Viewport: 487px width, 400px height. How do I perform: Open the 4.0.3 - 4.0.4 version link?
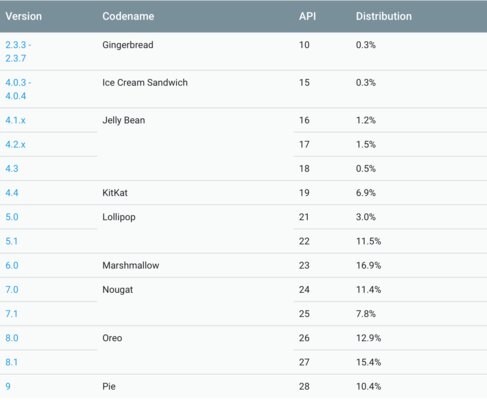coord(18,89)
